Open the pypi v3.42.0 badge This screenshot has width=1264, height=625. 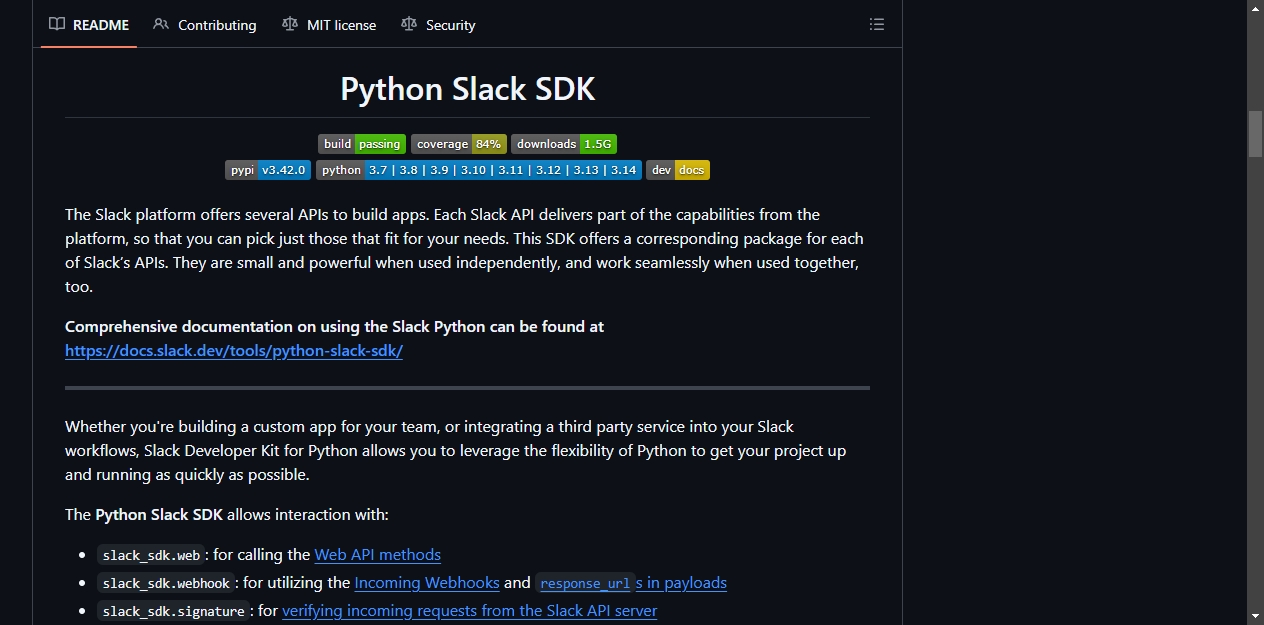(x=268, y=170)
